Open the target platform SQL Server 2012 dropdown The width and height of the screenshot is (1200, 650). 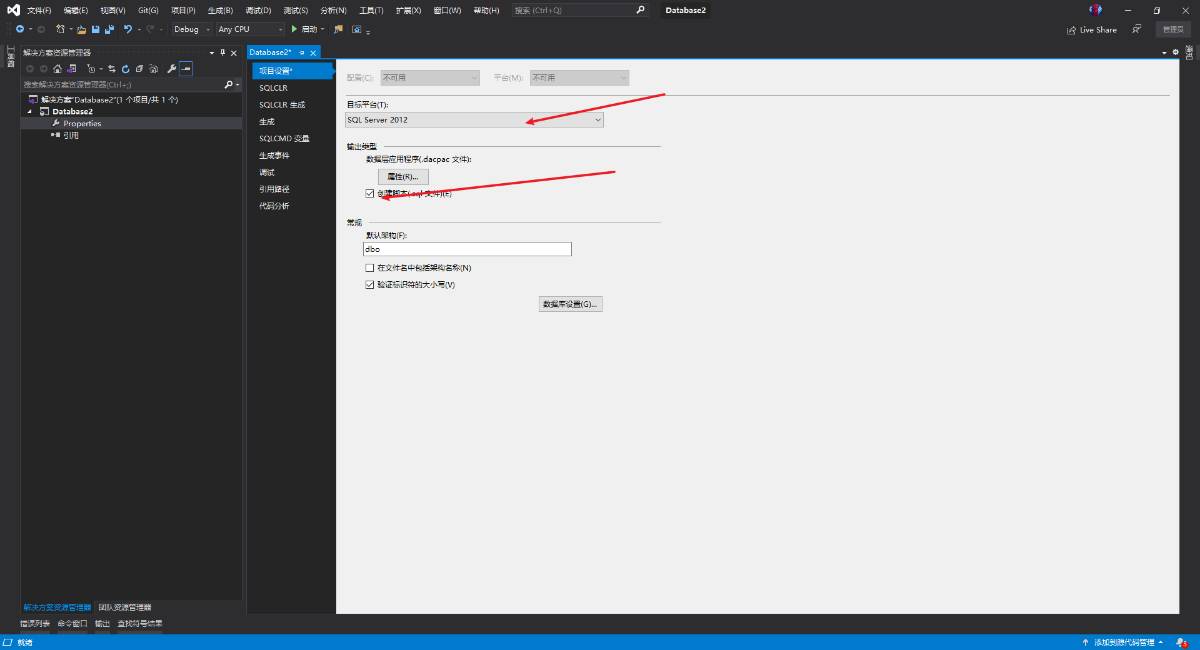click(475, 120)
